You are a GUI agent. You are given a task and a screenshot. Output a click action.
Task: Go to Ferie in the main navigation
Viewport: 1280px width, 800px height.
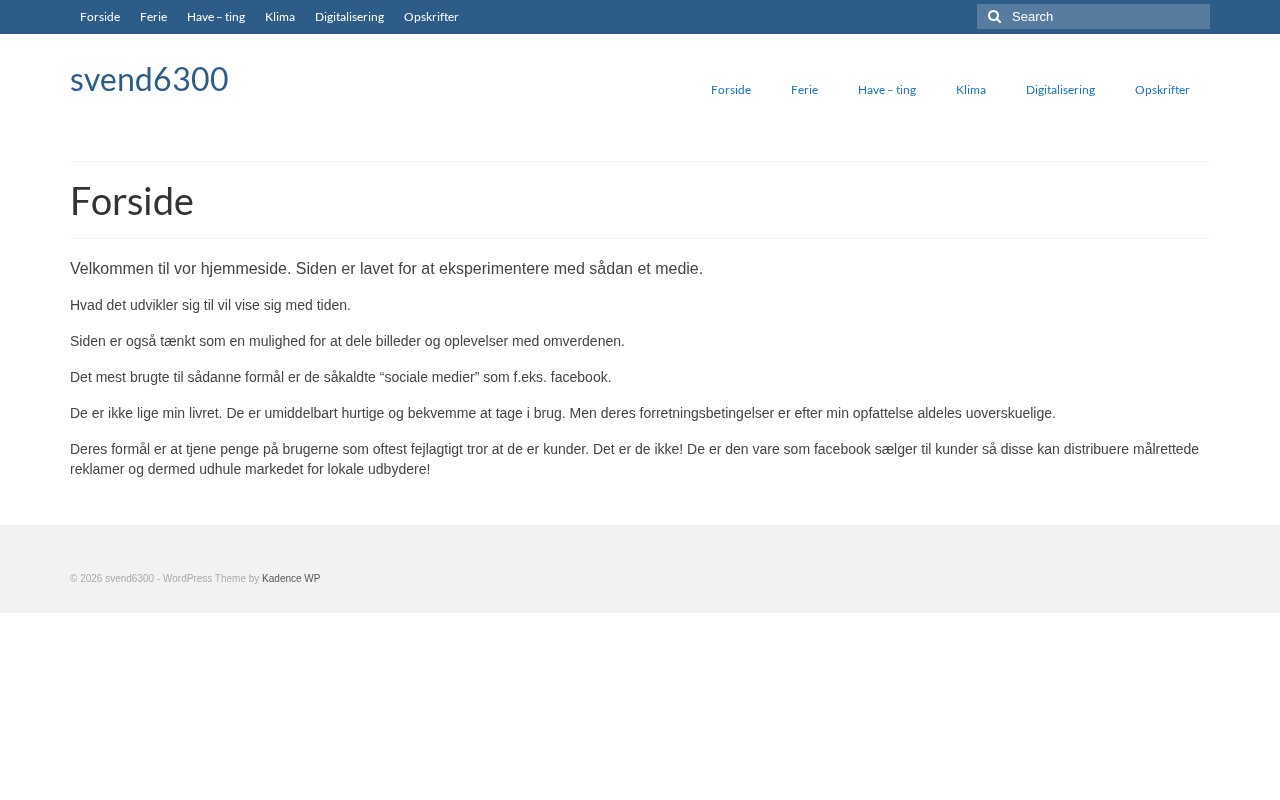pyautogui.click(x=804, y=90)
